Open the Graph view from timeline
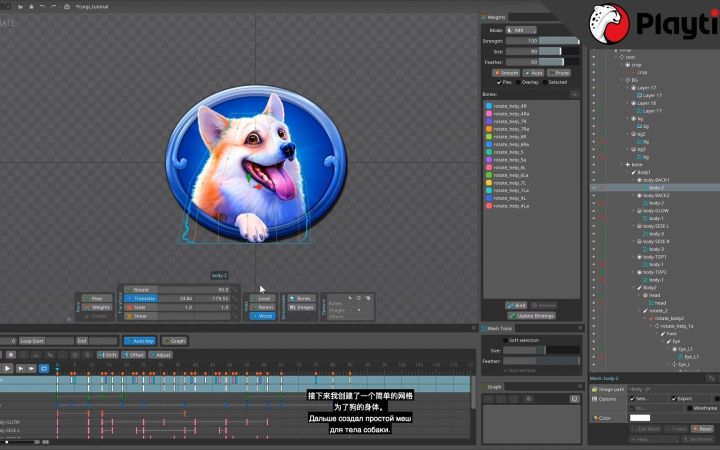The image size is (720, 450). click(x=174, y=341)
